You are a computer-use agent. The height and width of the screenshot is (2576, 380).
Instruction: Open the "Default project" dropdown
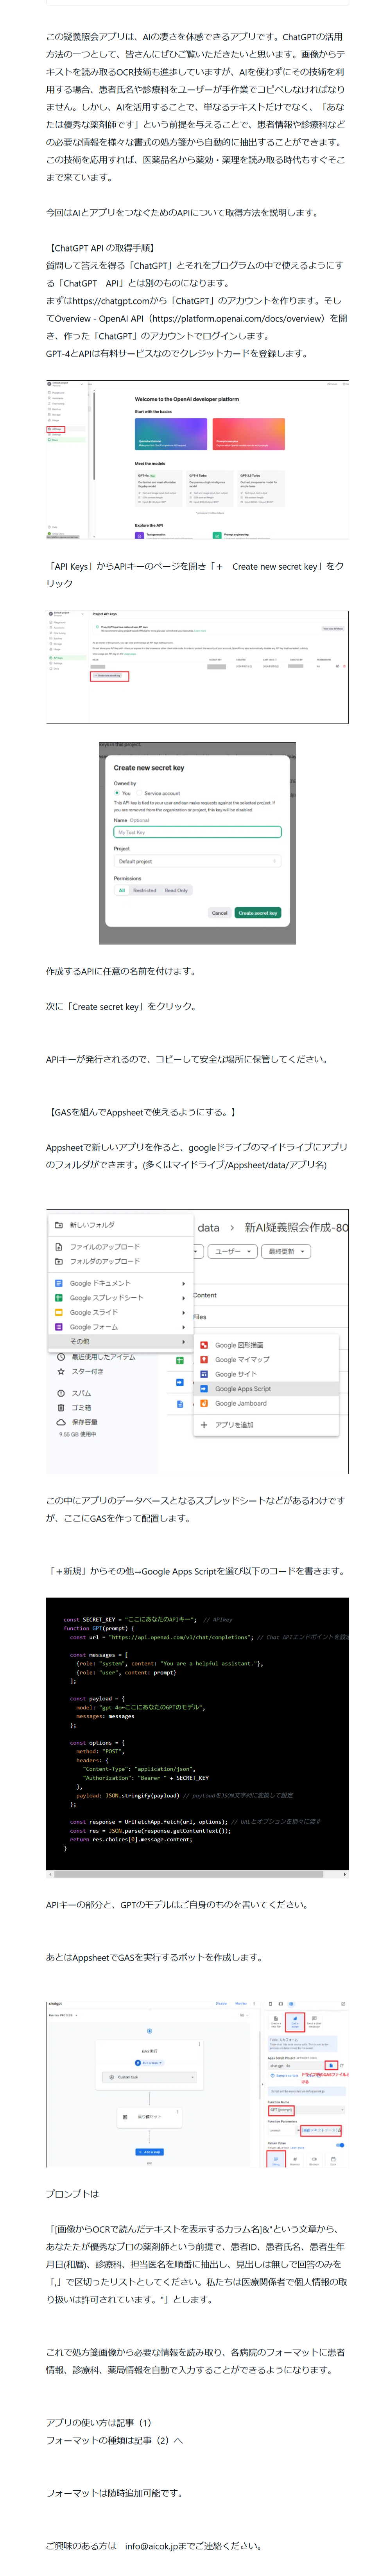[197, 861]
